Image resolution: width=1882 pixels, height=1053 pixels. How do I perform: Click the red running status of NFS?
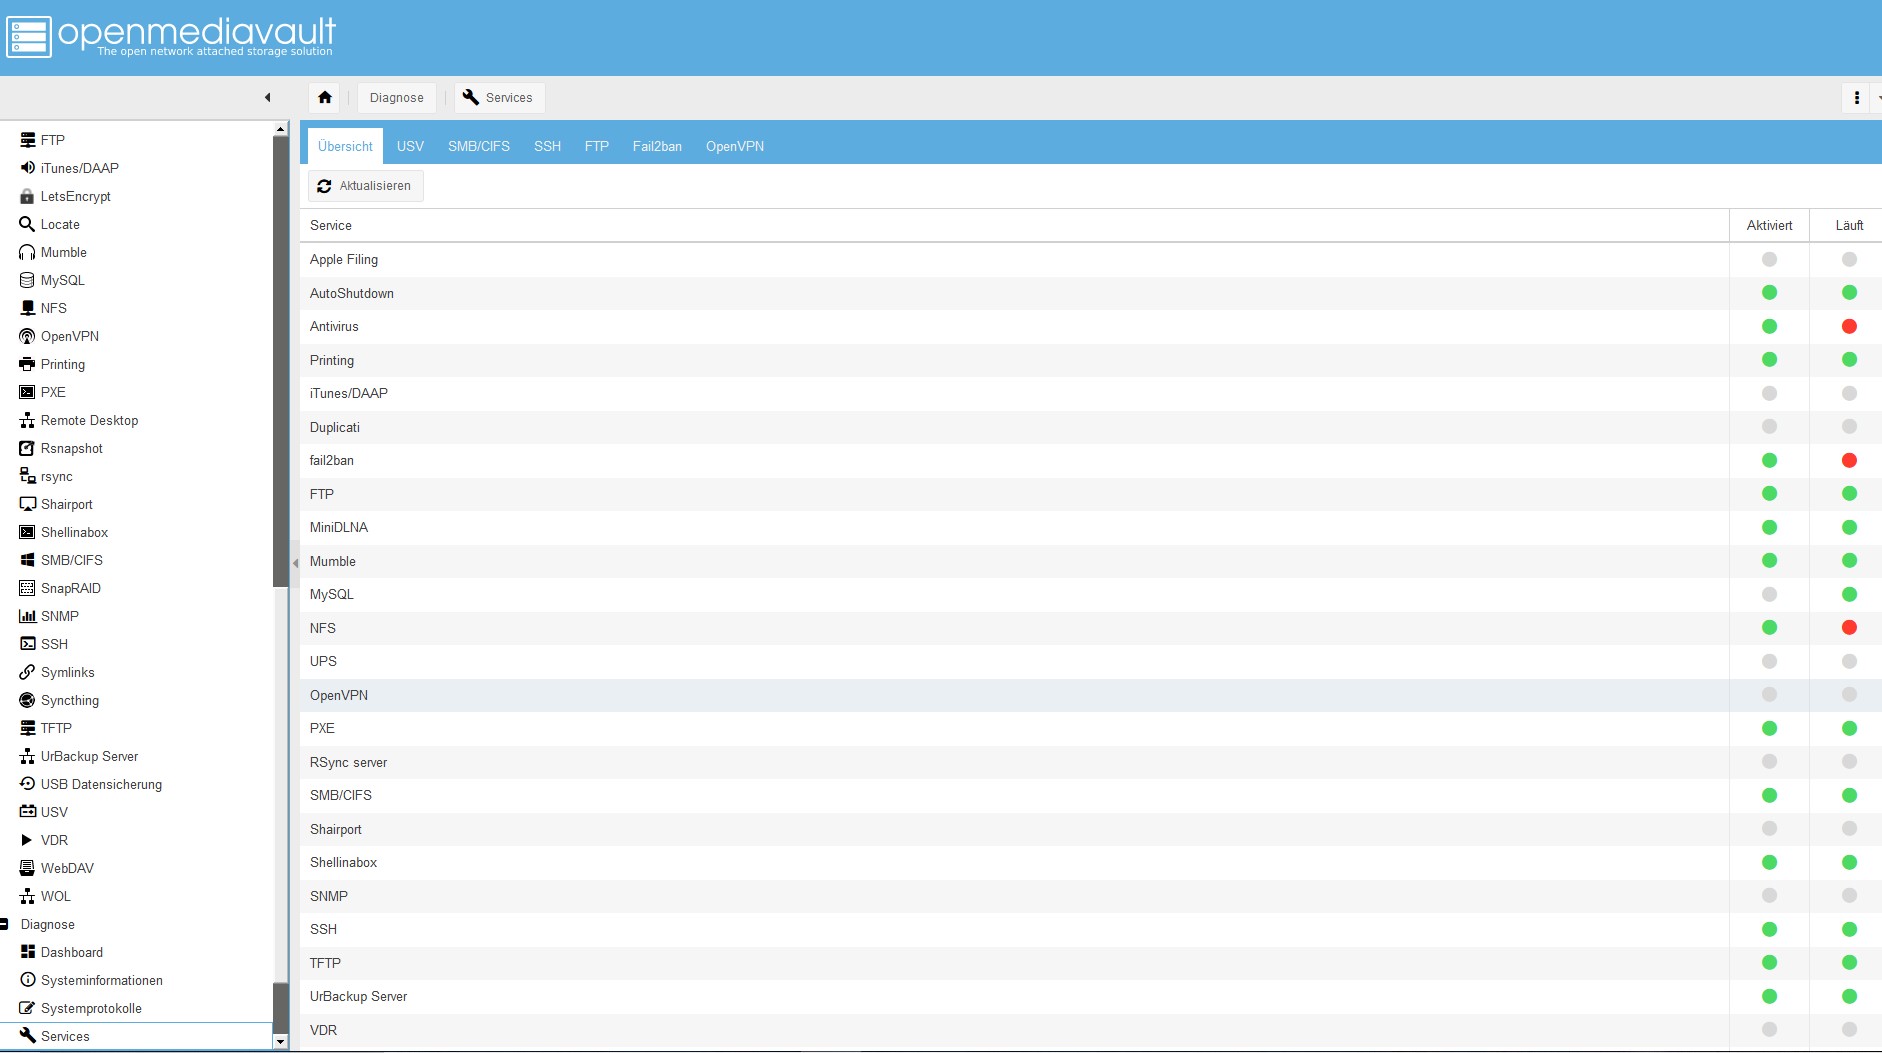click(x=1849, y=628)
